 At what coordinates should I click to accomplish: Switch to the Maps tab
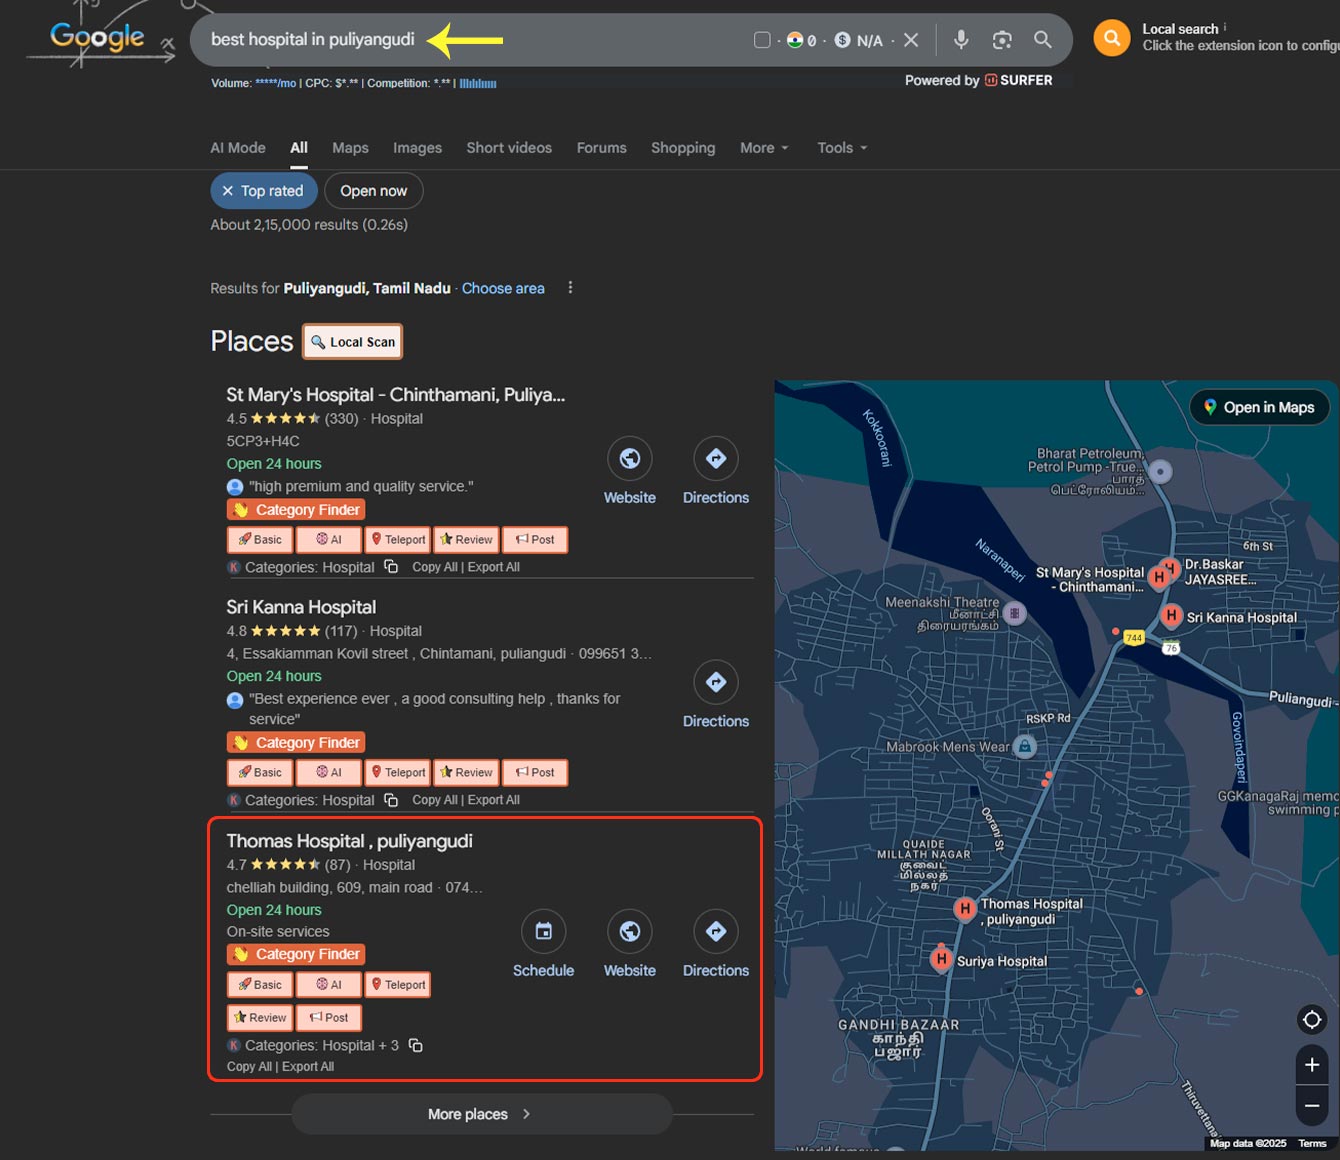click(350, 148)
